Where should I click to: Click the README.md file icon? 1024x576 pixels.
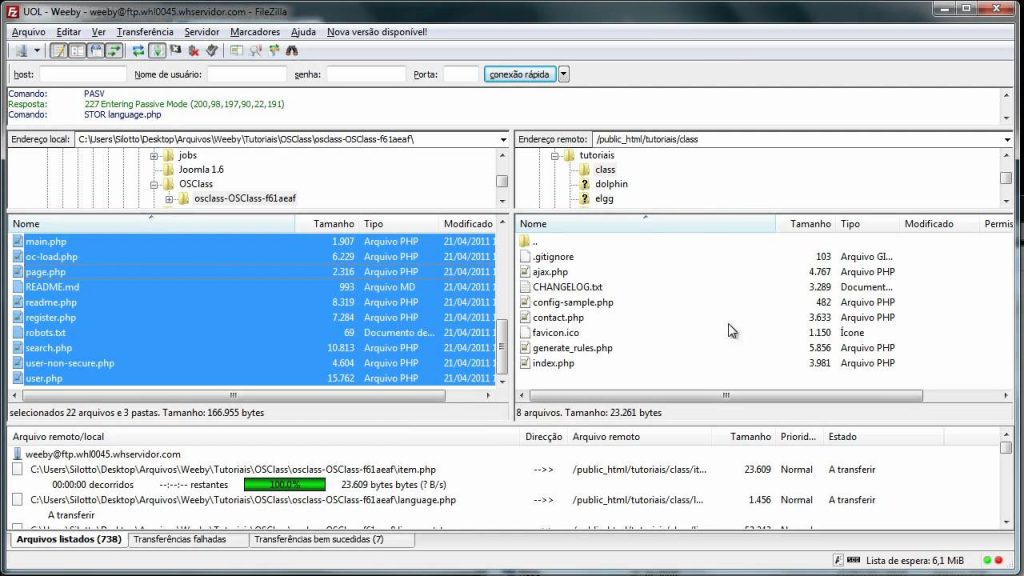click(18, 287)
